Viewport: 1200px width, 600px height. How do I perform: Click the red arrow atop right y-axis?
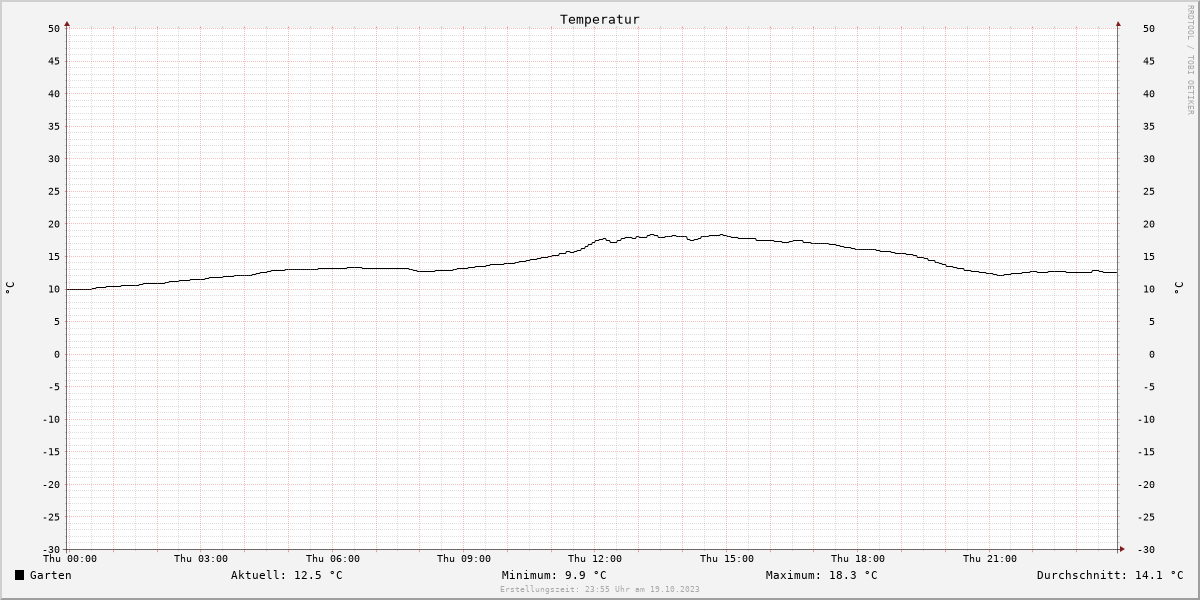pyautogui.click(x=1118, y=22)
